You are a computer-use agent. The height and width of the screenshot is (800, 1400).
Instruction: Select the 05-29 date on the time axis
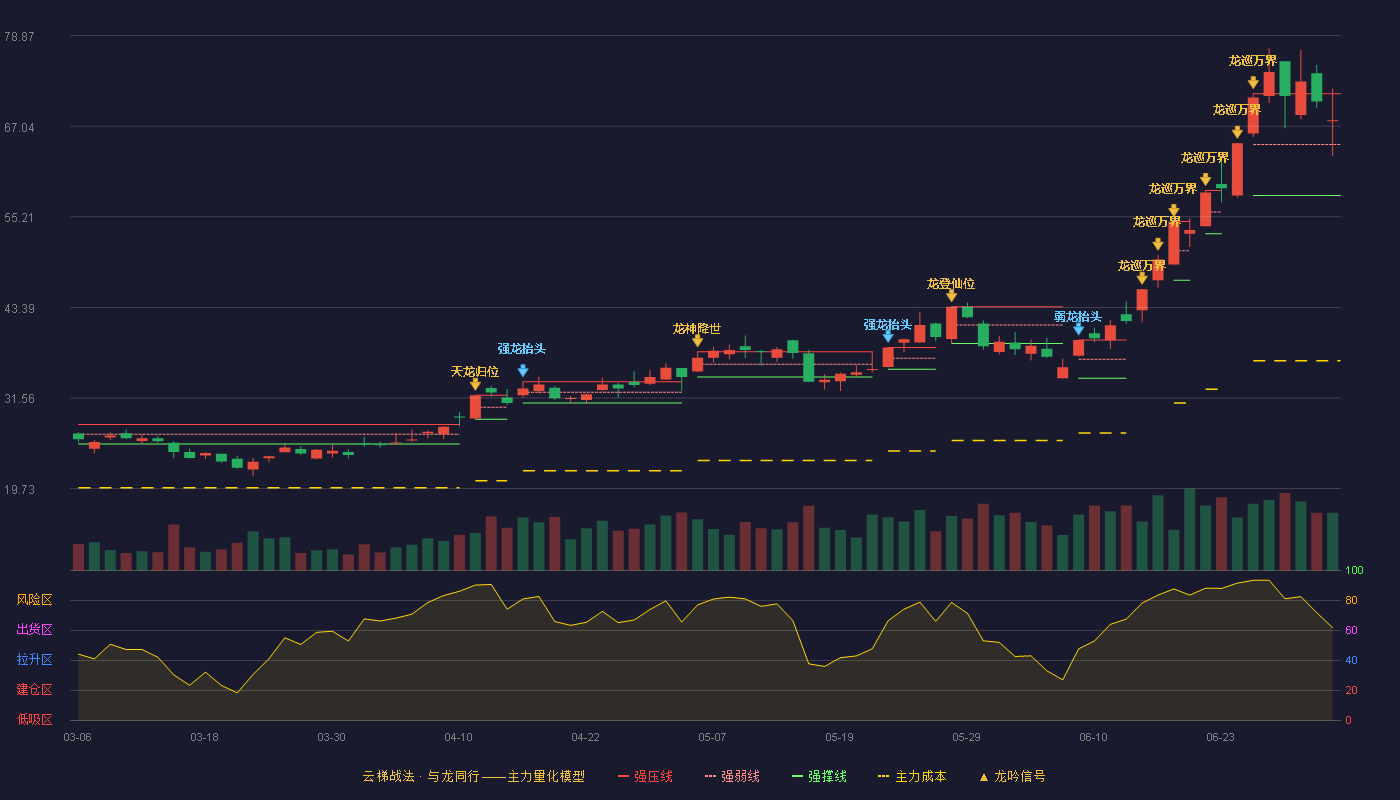point(966,737)
